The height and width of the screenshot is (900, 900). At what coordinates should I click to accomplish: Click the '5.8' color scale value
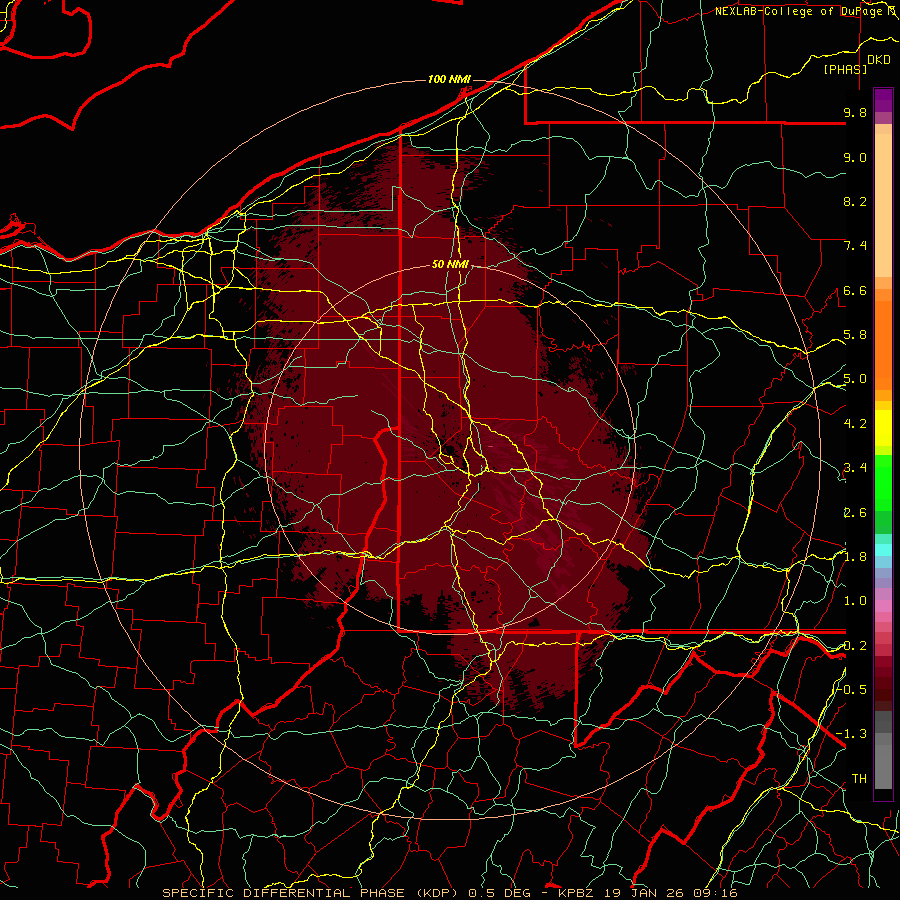click(855, 335)
